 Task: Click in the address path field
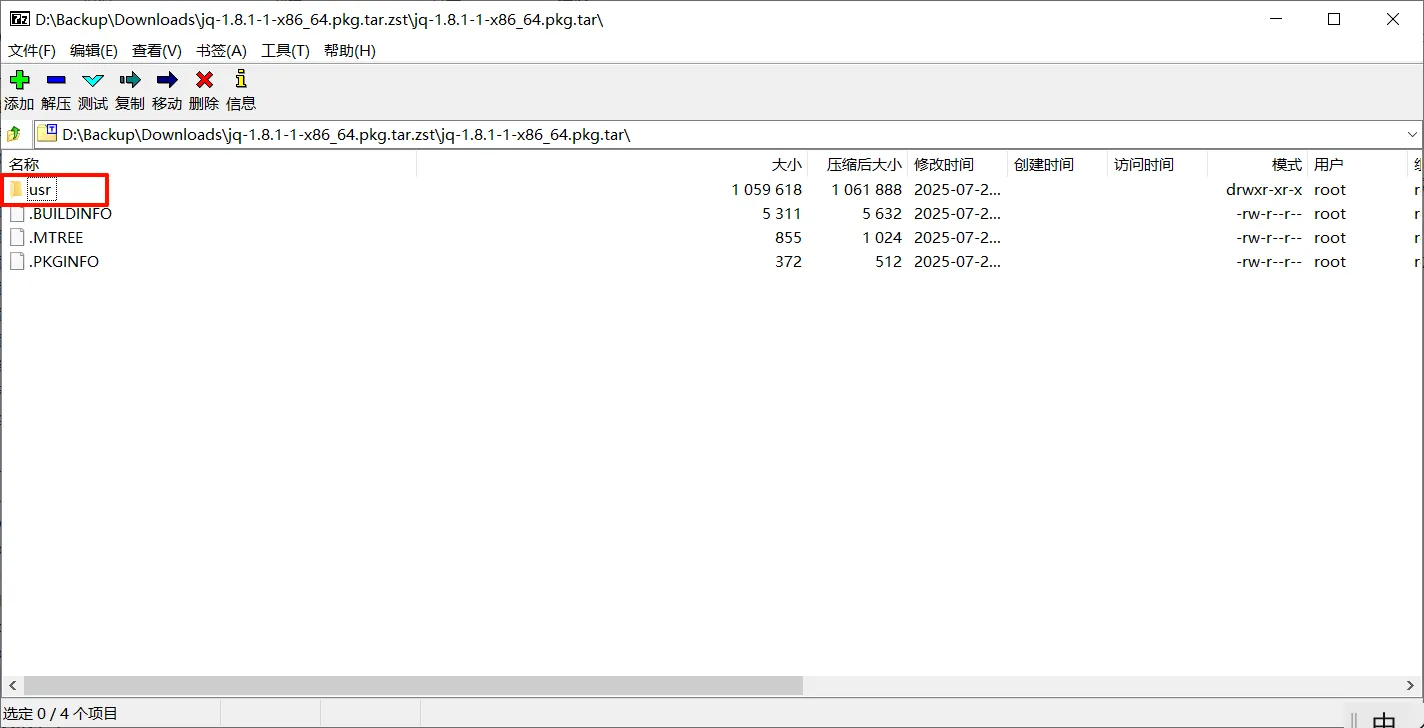700,134
